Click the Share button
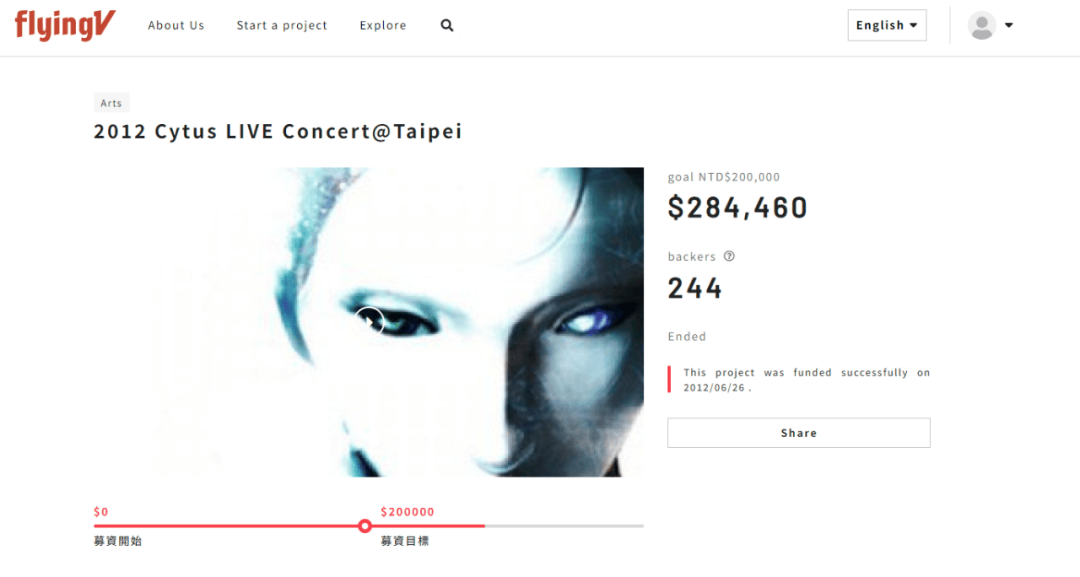The image size is (1080, 577). click(798, 433)
